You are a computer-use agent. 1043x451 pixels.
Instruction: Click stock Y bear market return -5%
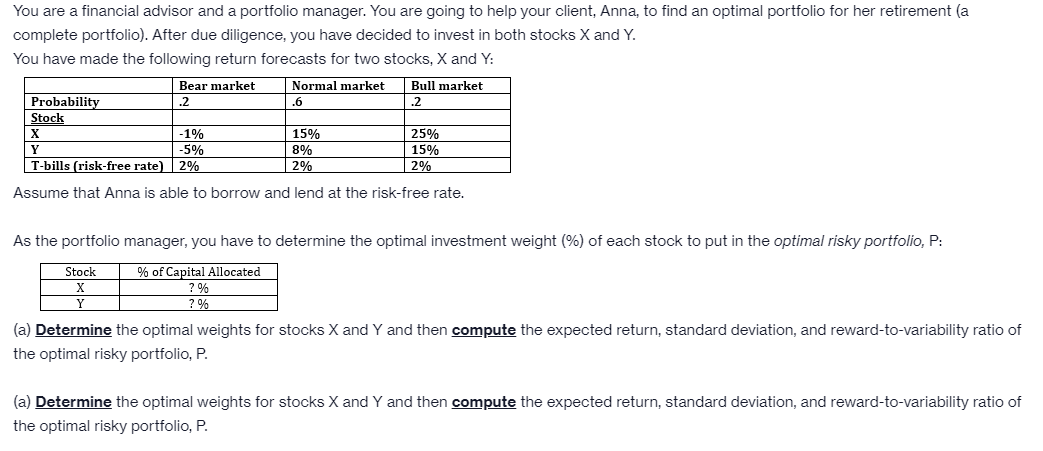(192, 150)
